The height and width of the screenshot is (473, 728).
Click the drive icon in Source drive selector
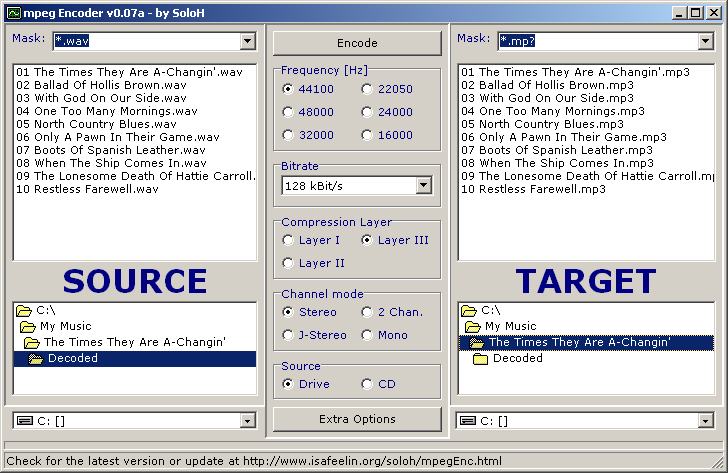click(x=25, y=421)
